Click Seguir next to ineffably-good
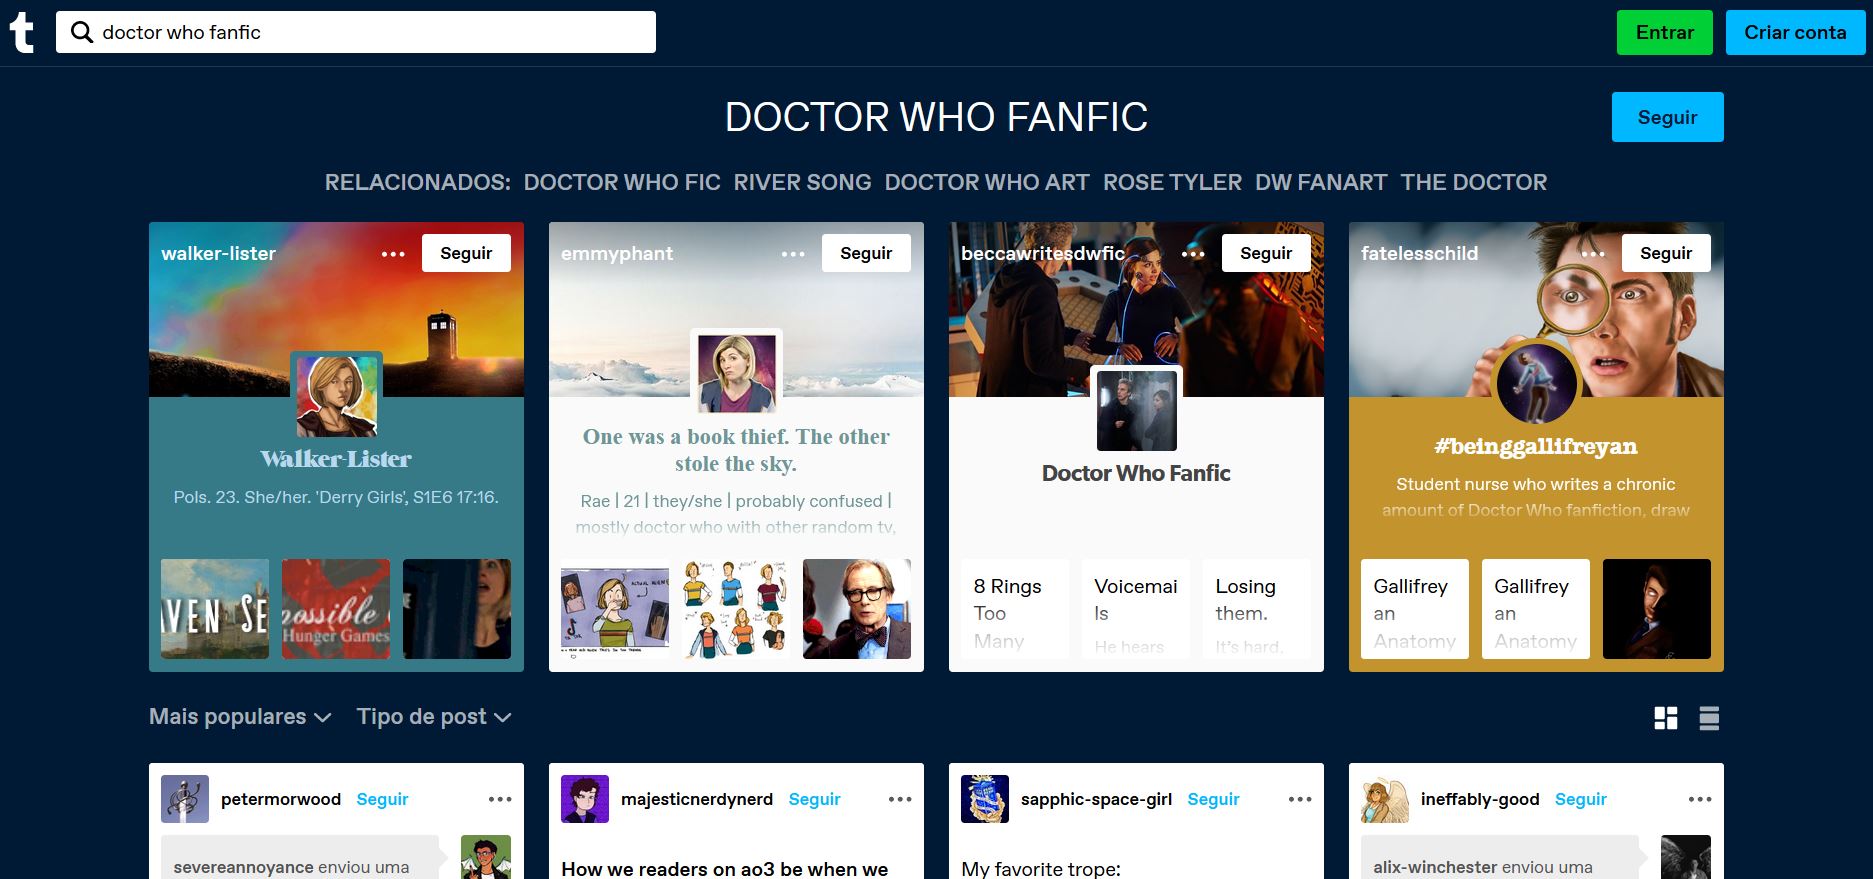The height and width of the screenshot is (879, 1873). (1581, 799)
